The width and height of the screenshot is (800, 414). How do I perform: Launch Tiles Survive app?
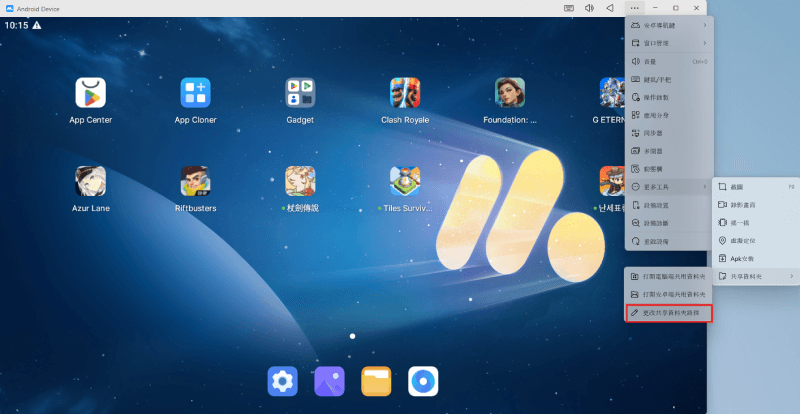click(x=405, y=181)
